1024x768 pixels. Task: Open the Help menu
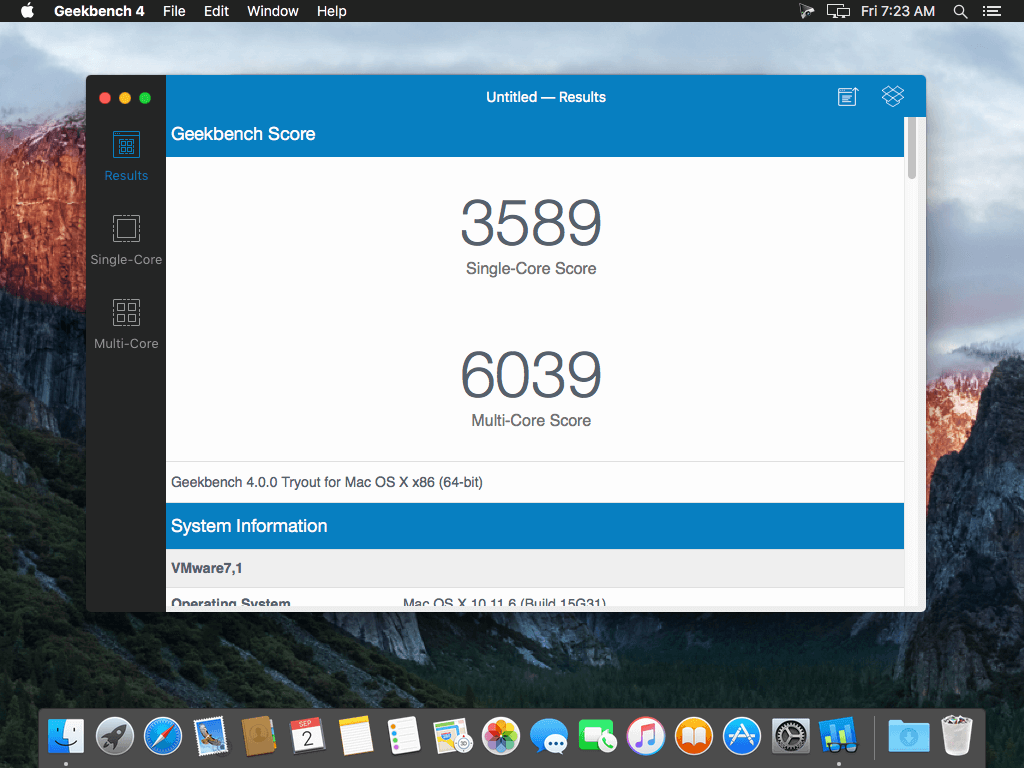(x=331, y=11)
